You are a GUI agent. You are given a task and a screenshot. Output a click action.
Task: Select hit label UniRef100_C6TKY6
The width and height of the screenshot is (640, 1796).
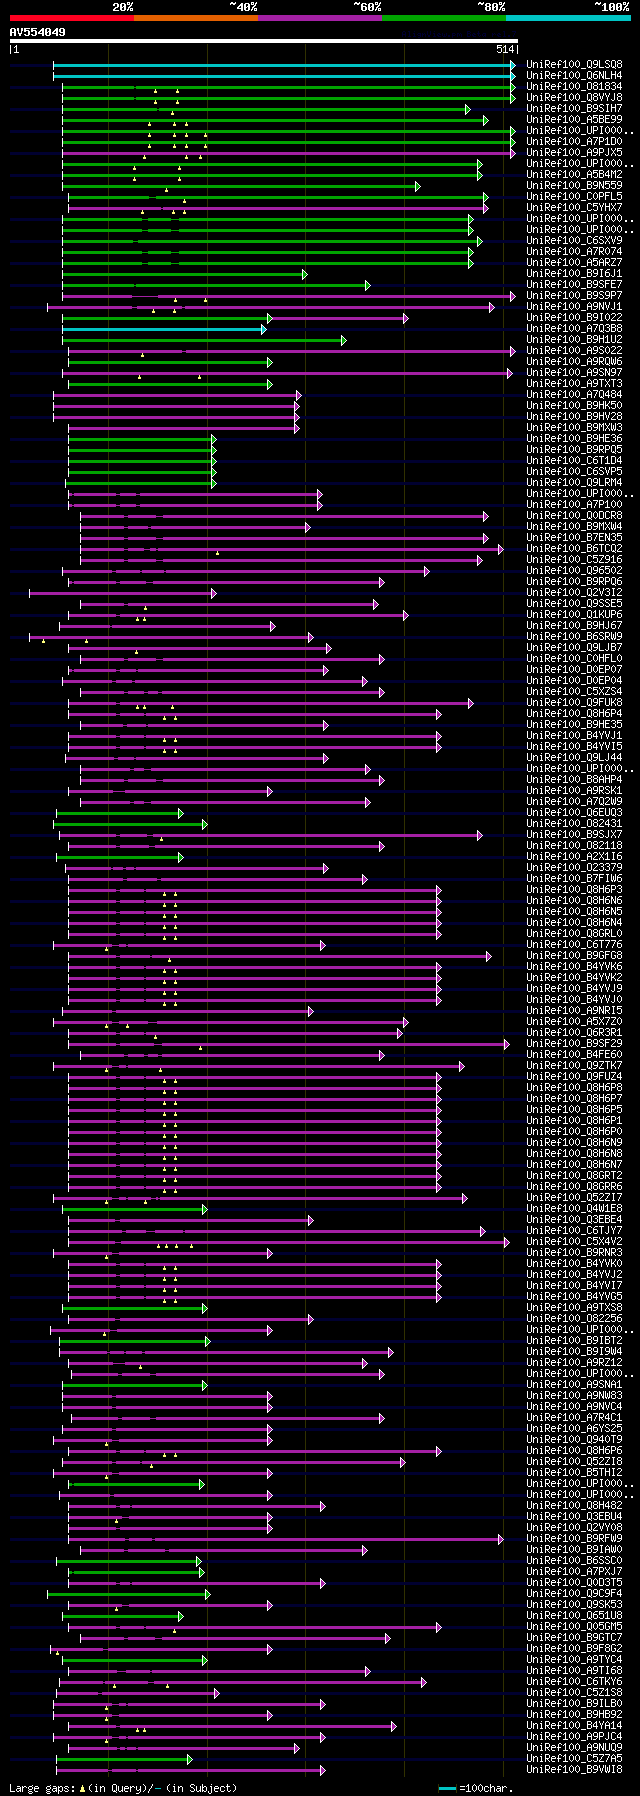[574, 1681]
